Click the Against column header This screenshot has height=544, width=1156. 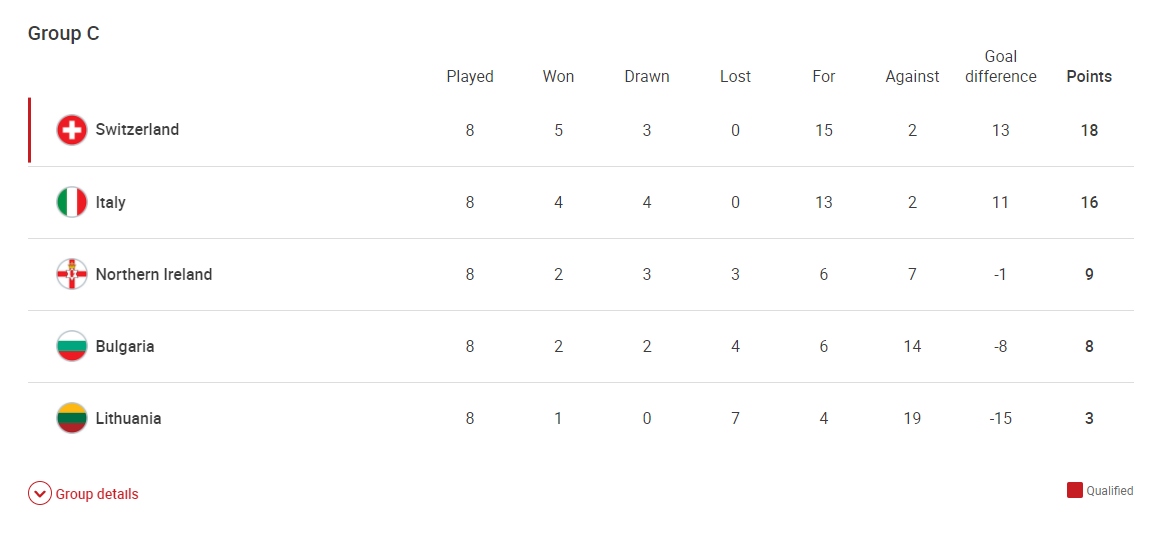(912, 77)
